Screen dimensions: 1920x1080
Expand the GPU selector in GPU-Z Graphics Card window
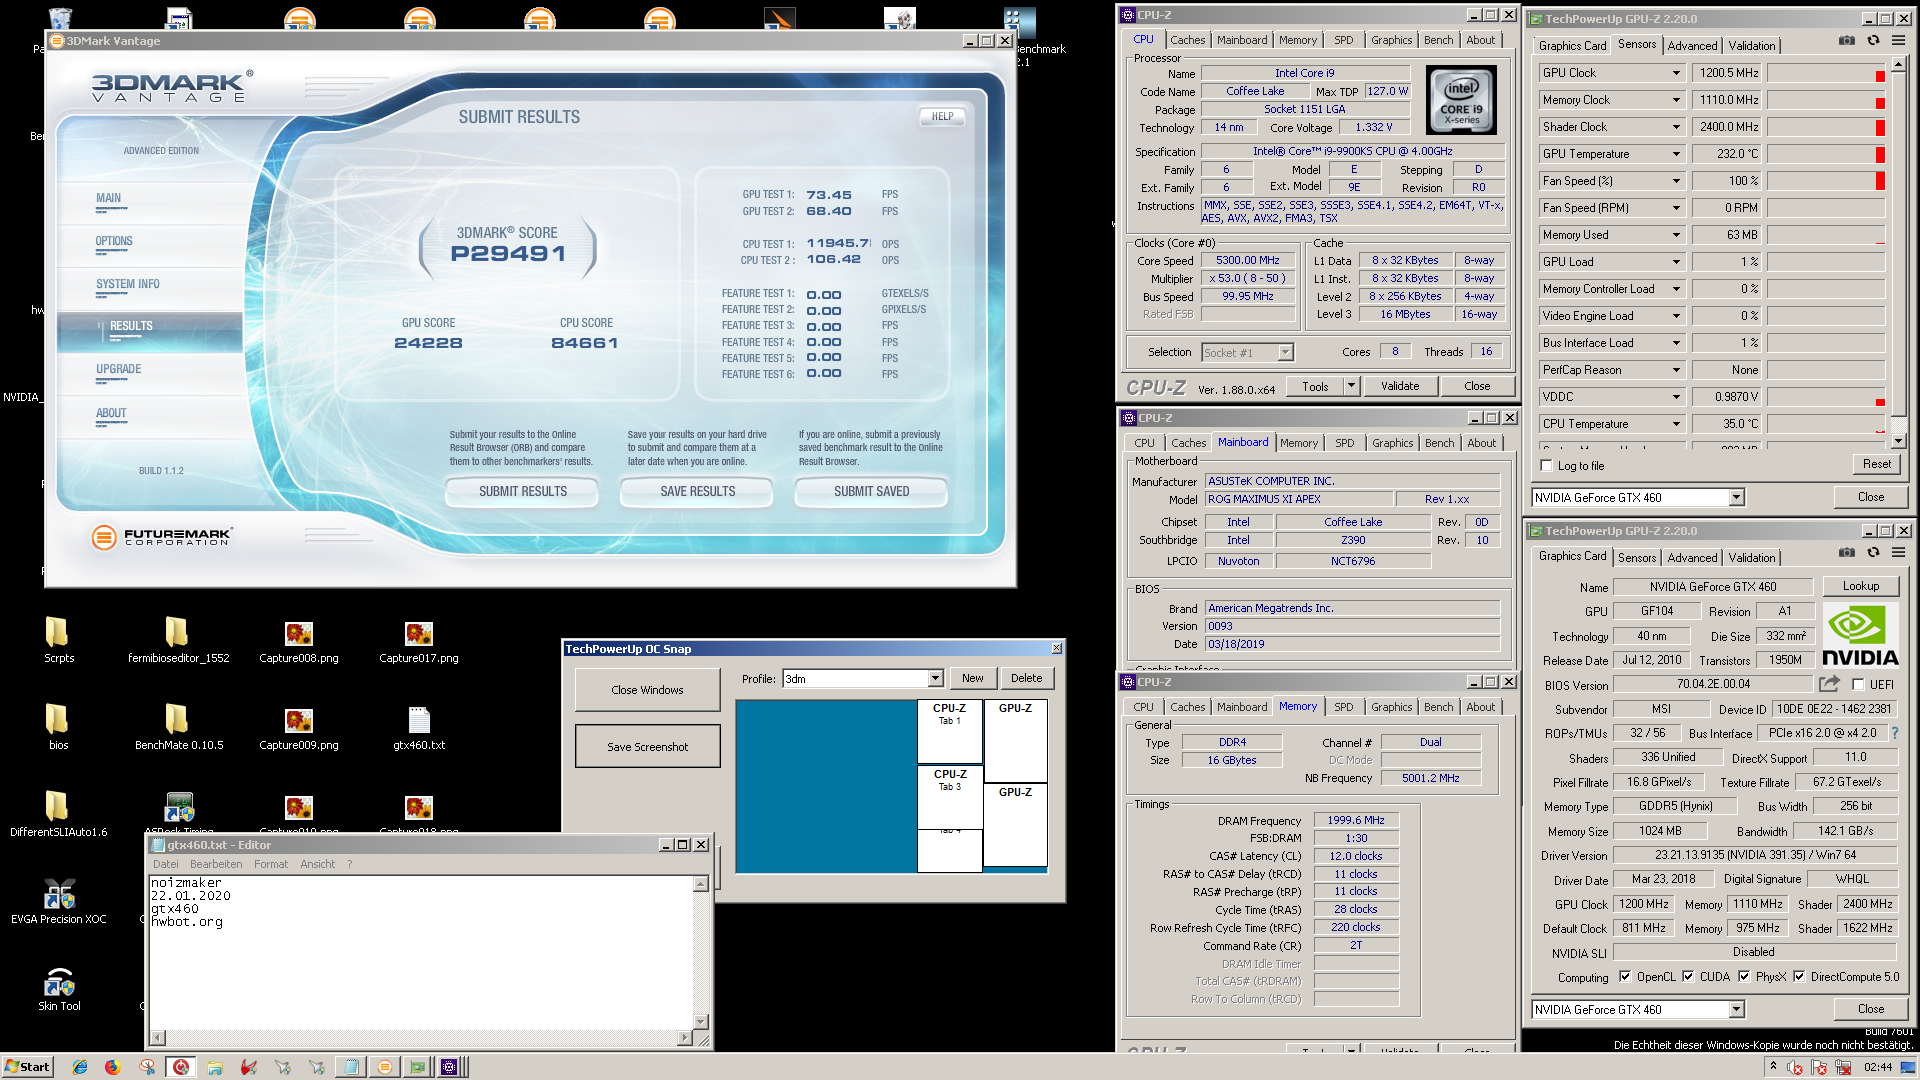(x=1736, y=1009)
